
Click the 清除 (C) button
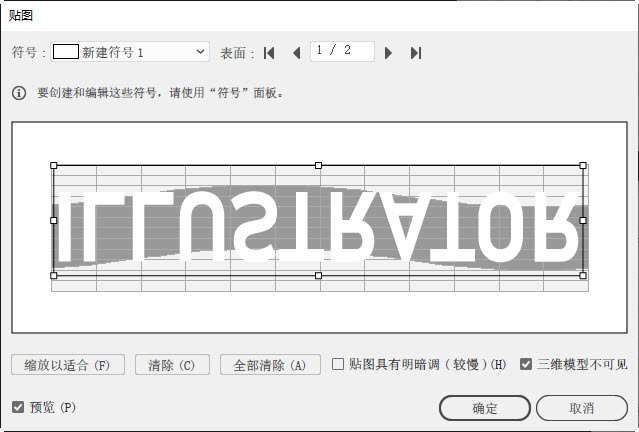pos(172,365)
